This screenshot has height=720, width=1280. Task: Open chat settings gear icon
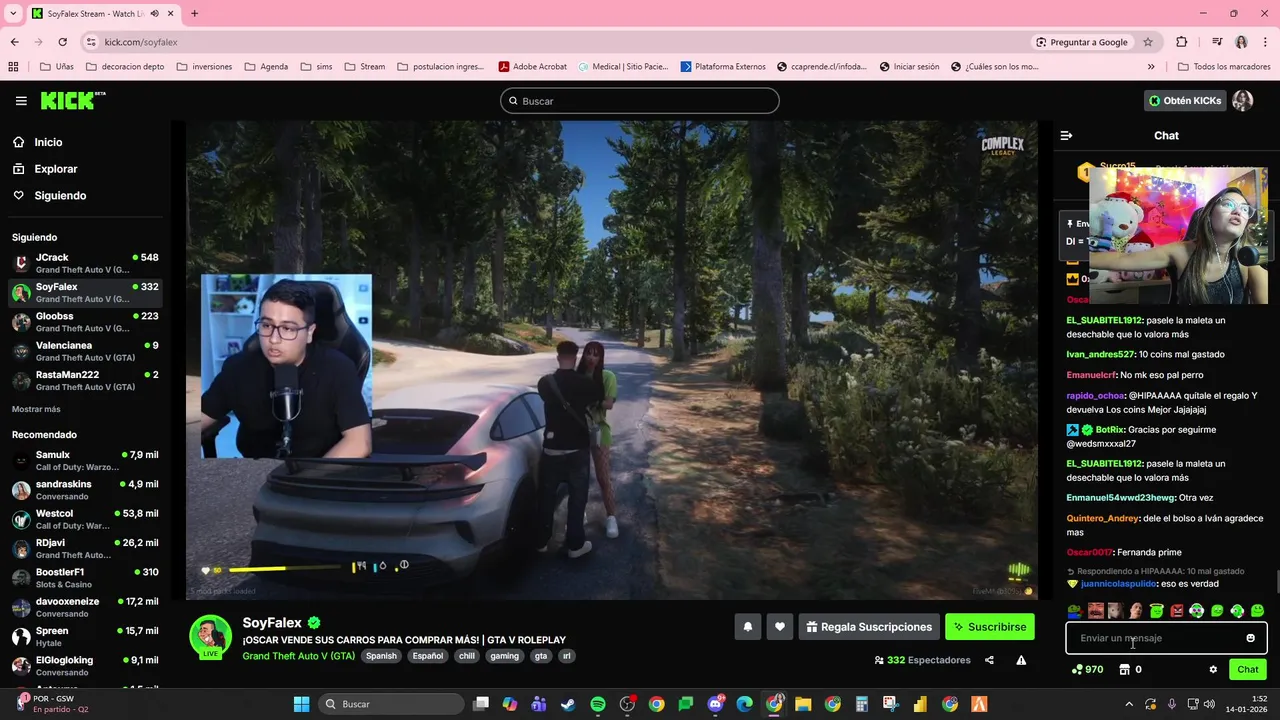tap(1213, 669)
